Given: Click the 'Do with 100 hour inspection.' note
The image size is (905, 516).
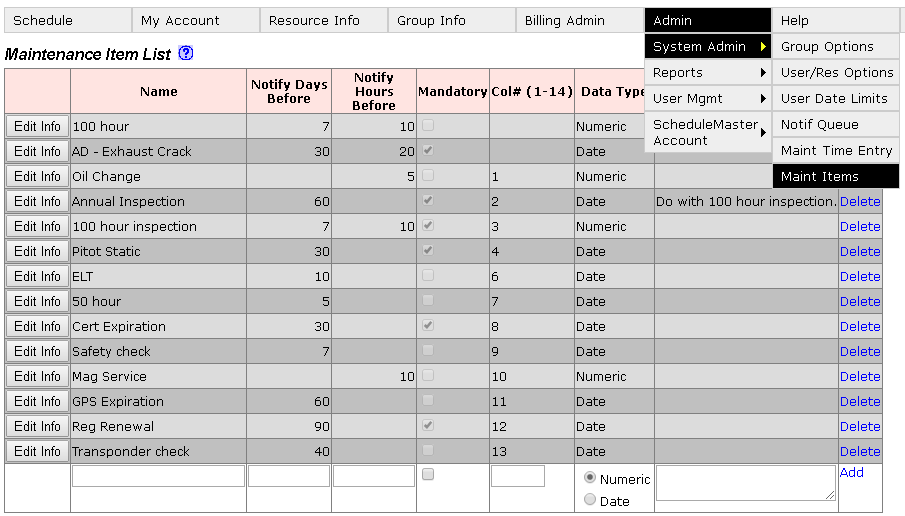Looking at the screenshot, I should coord(746,201).
